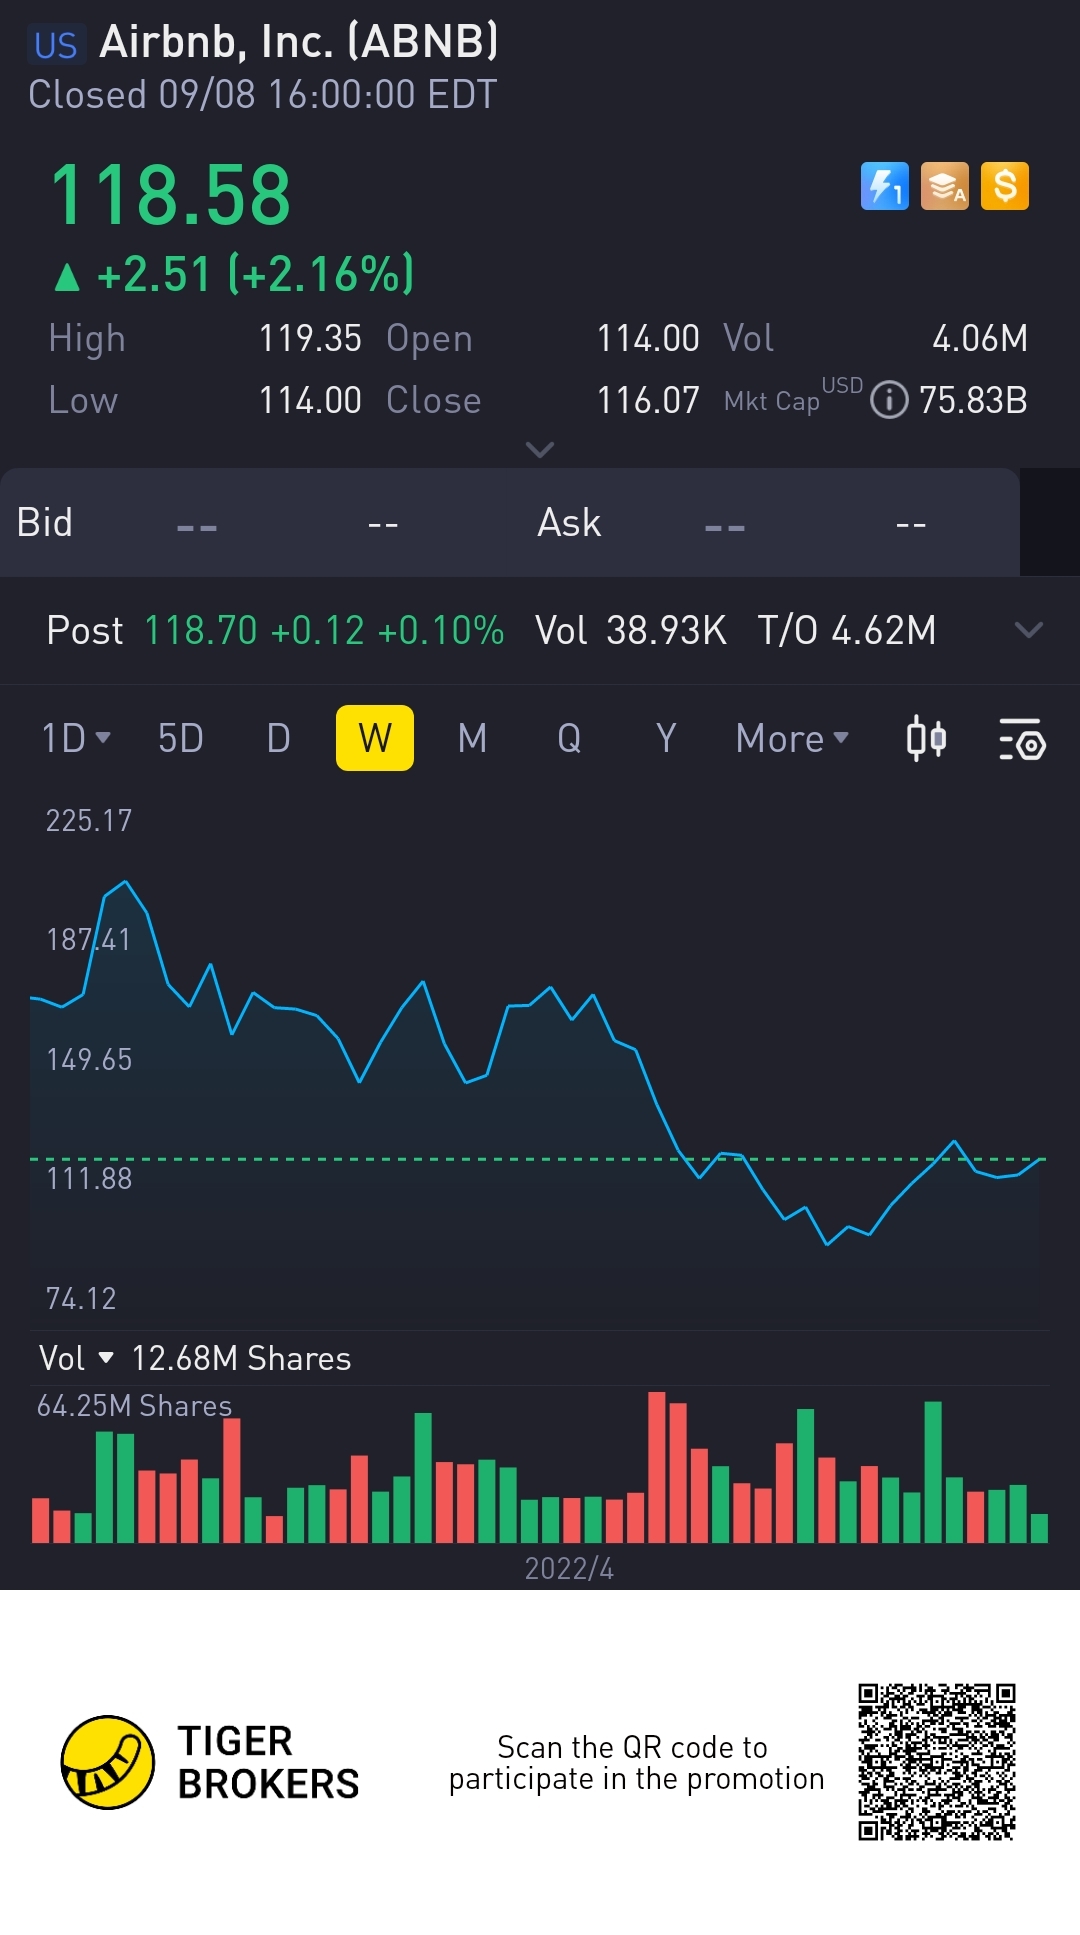Select the Q quarterly chart tab

click(x=569, y=739)
